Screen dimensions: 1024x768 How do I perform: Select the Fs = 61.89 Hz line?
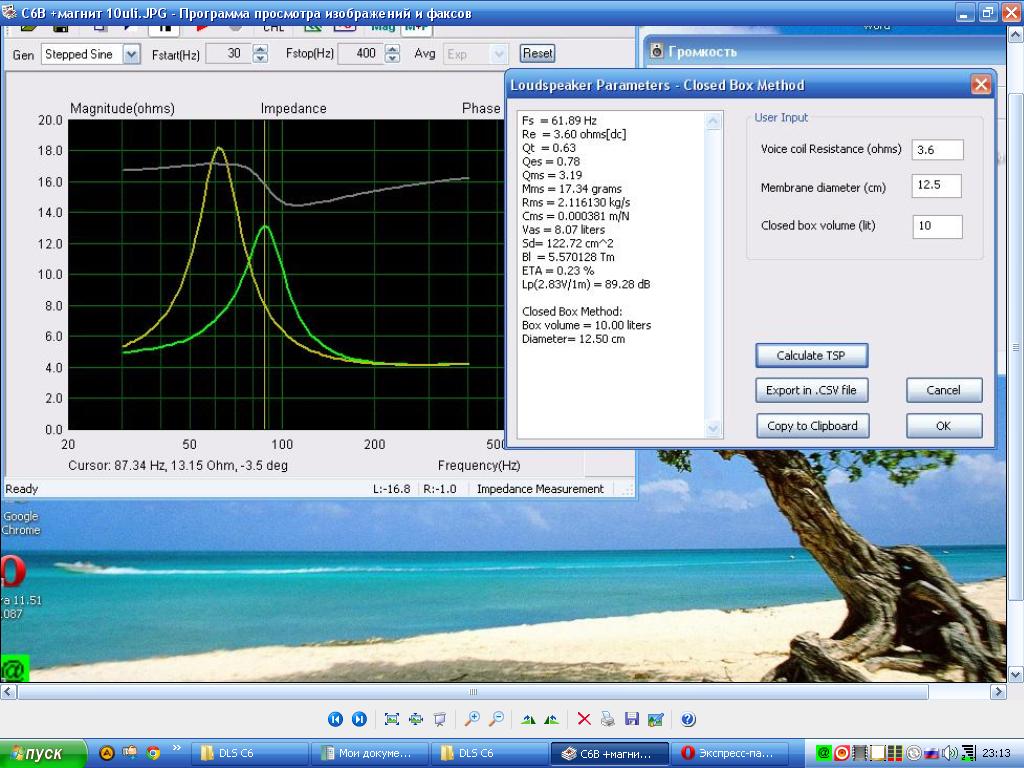[559, 121]
